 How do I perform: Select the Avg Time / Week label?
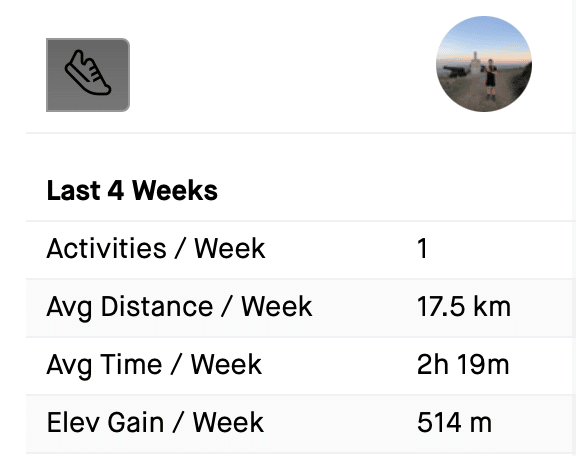154,365
